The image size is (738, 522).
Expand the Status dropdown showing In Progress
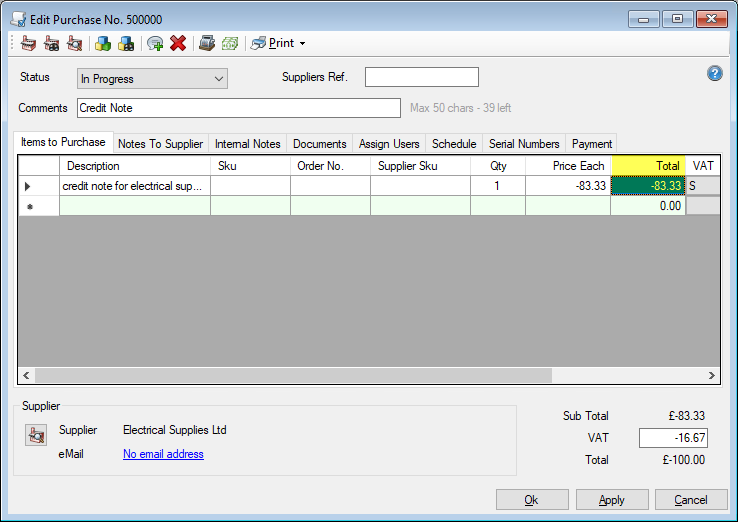219,79
